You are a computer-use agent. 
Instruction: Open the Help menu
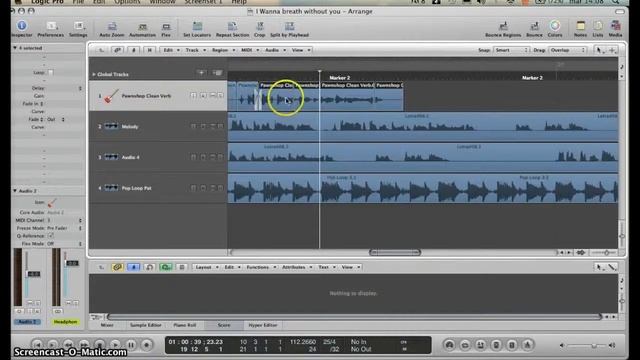(239, 2)
